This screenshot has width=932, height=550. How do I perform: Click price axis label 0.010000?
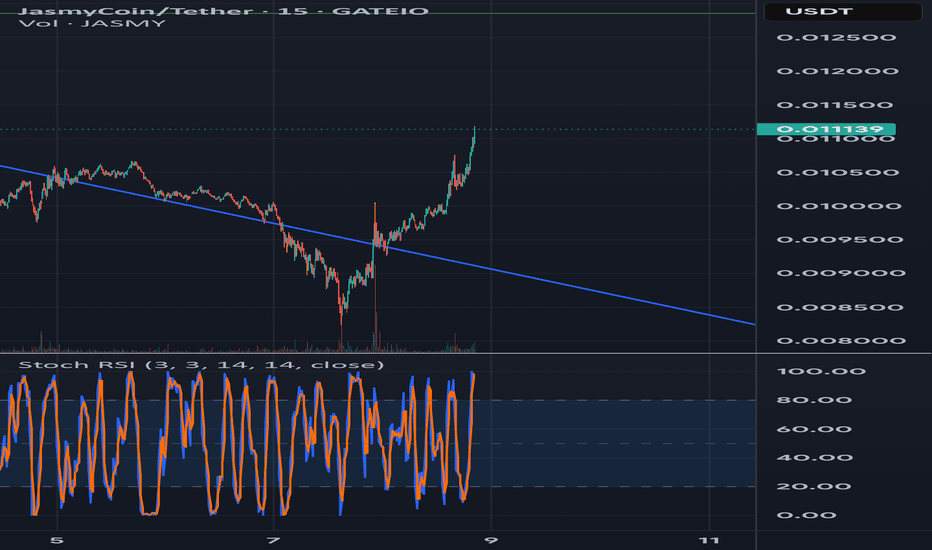(839, 206)
